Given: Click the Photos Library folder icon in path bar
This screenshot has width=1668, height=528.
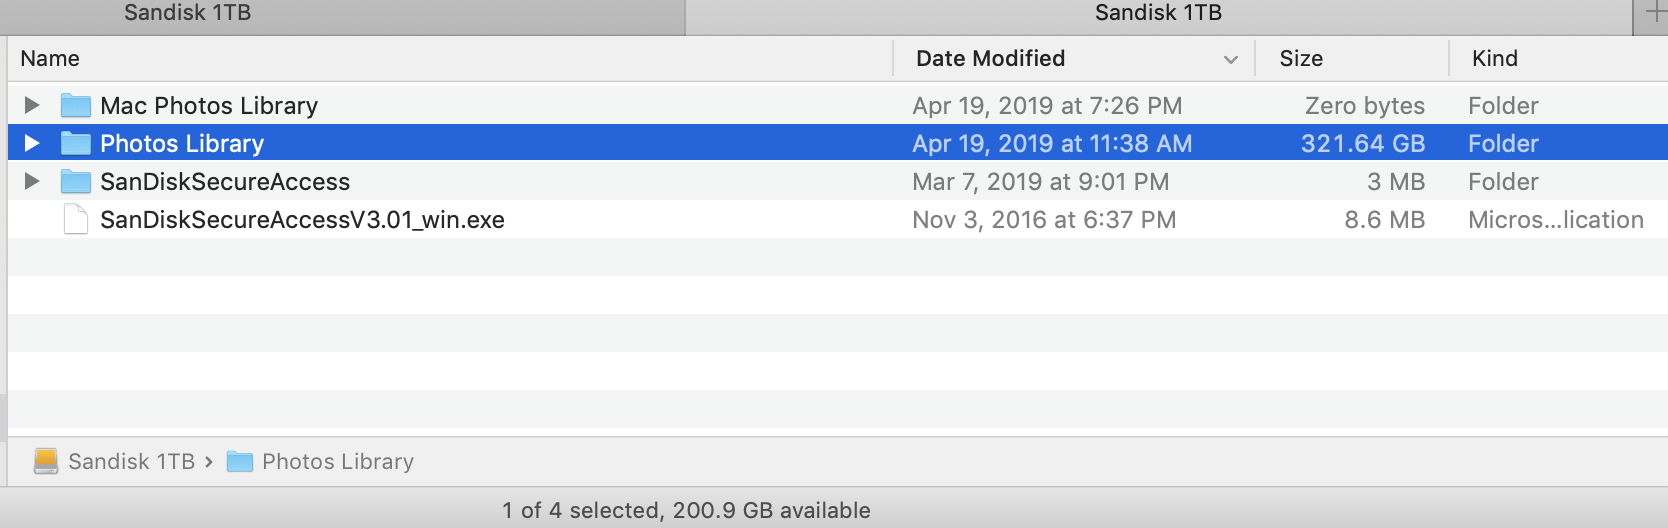Looking at the screenshot, I should pyautogui.click(x=240, y=461).
